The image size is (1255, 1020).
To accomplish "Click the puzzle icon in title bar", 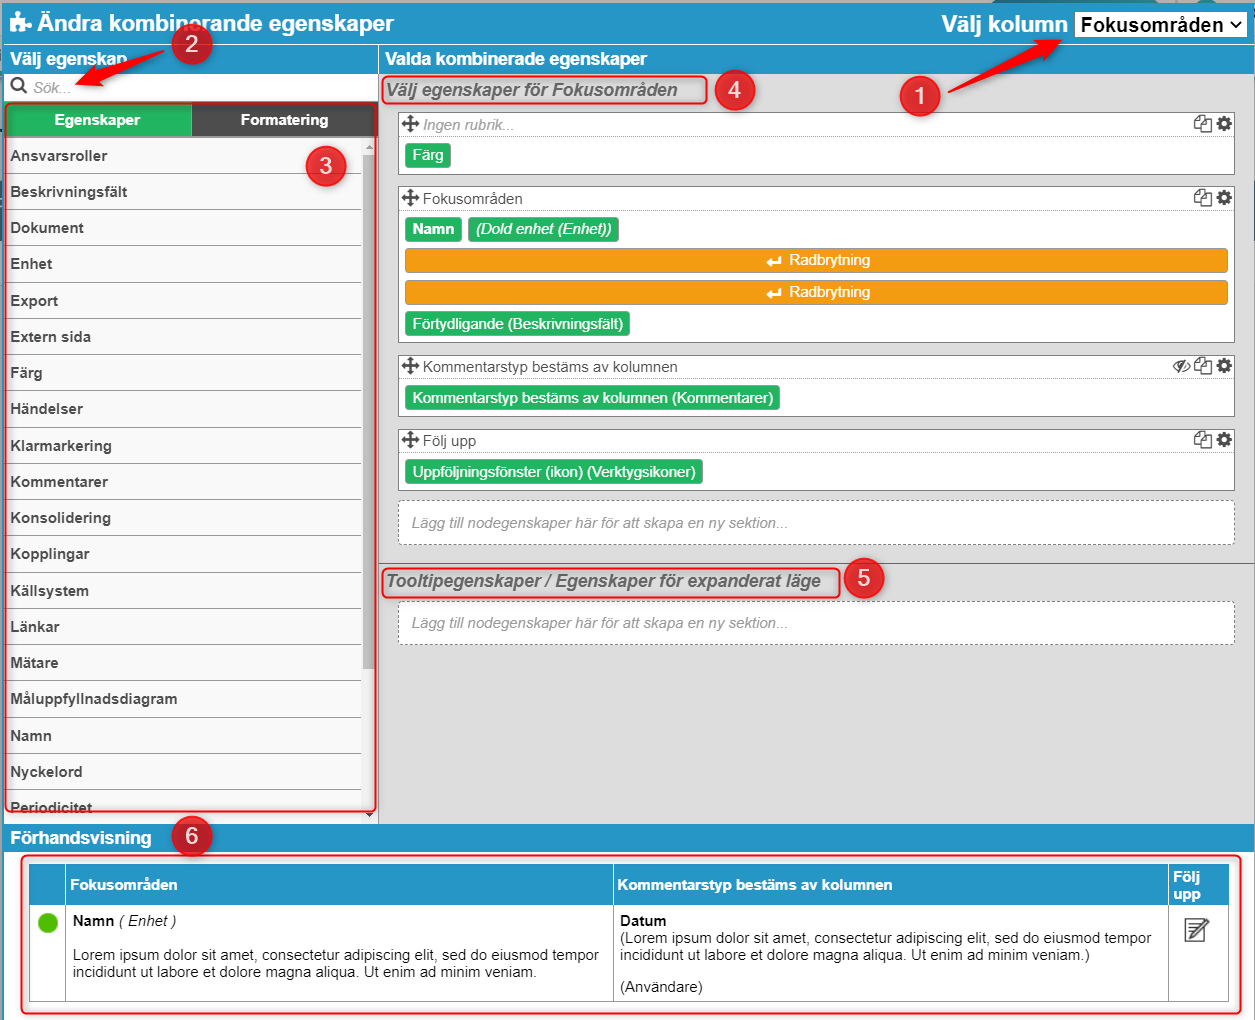I will tap(20, 22).
